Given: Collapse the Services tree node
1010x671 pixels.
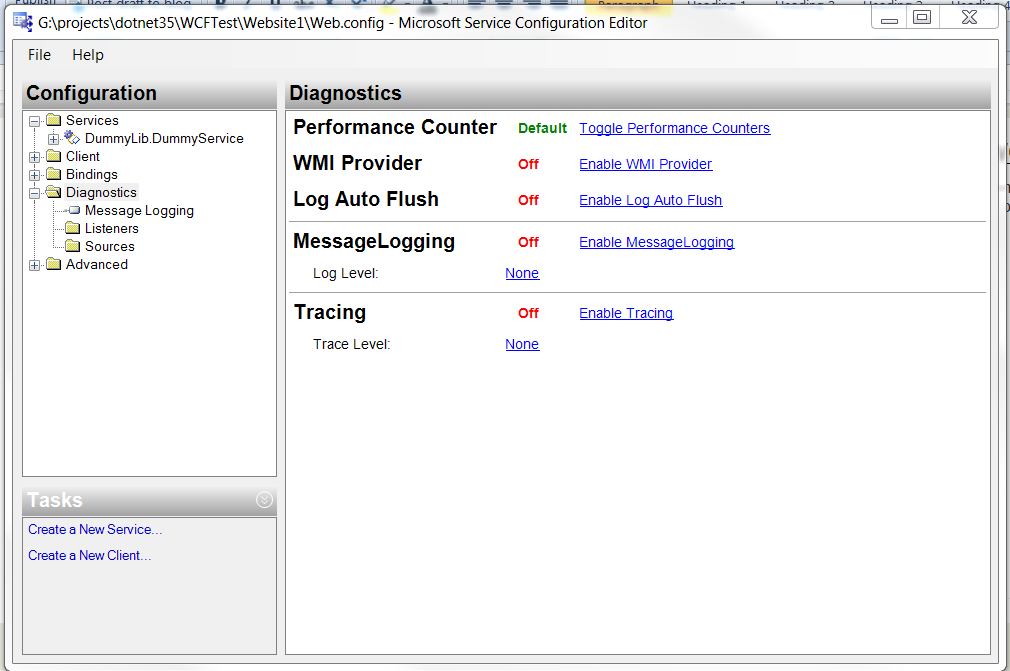Looking at the screenshot, I should [x=35, y=121].
